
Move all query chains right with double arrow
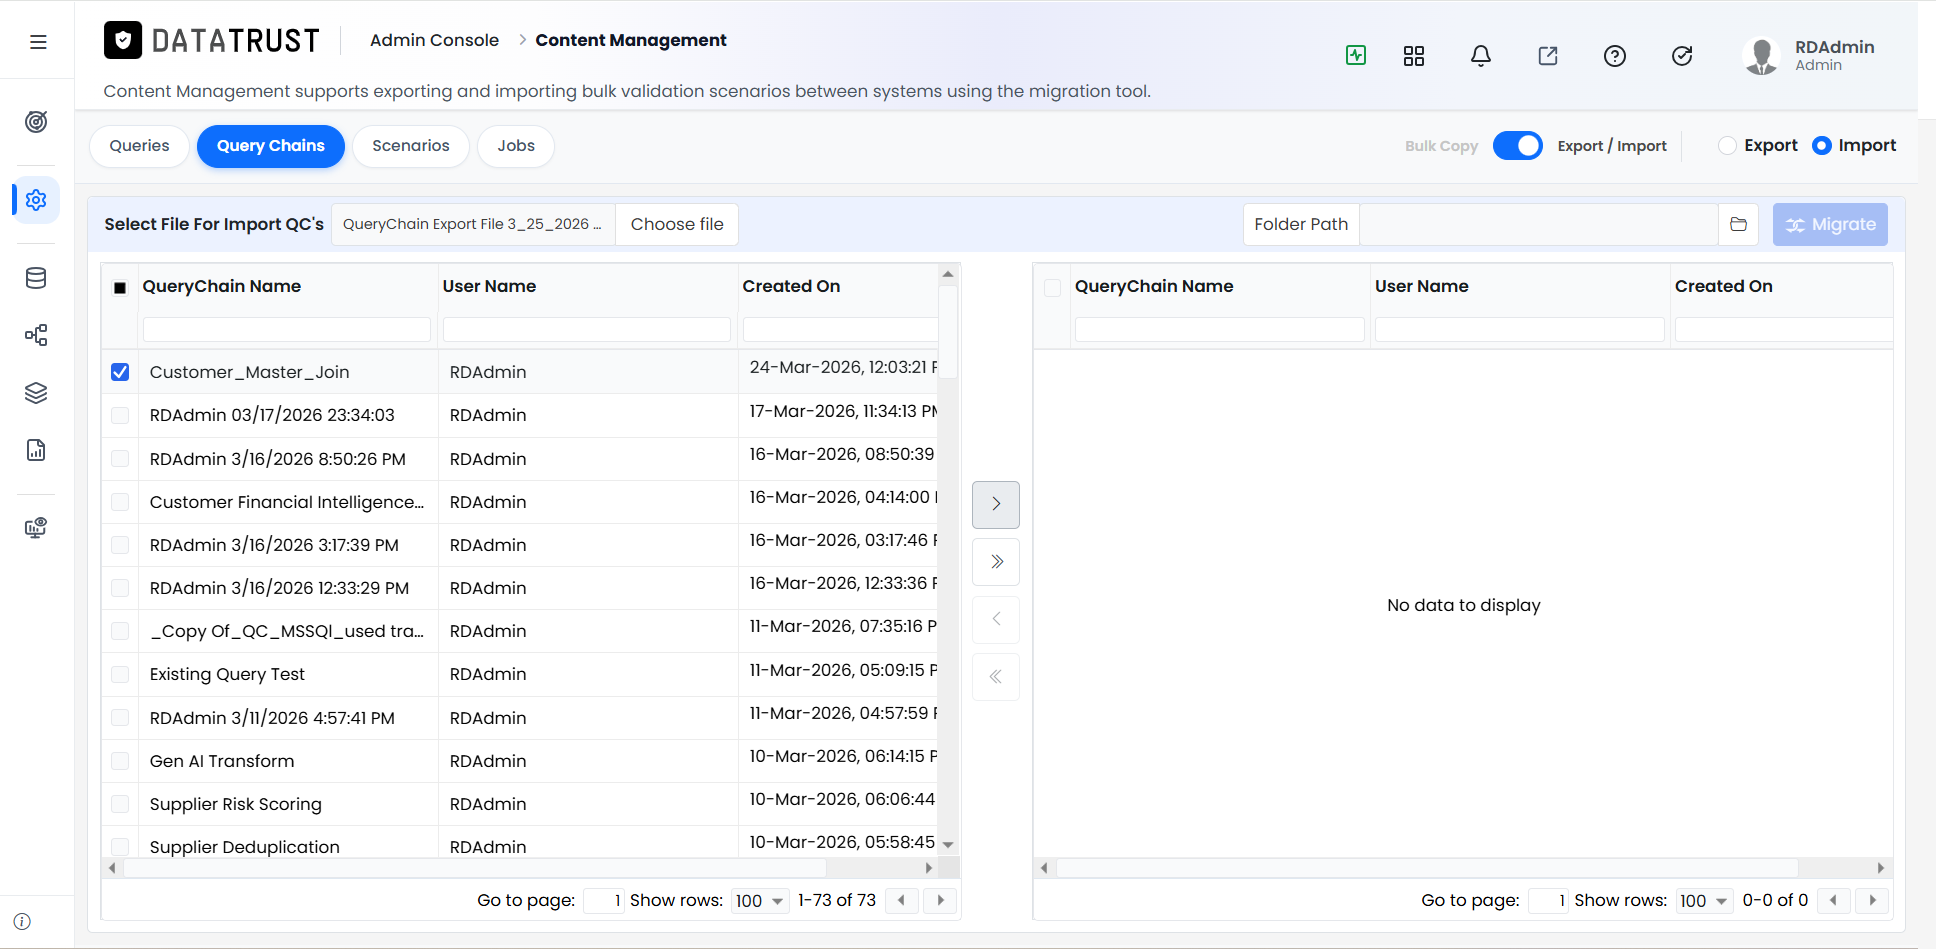coord(996,562)
